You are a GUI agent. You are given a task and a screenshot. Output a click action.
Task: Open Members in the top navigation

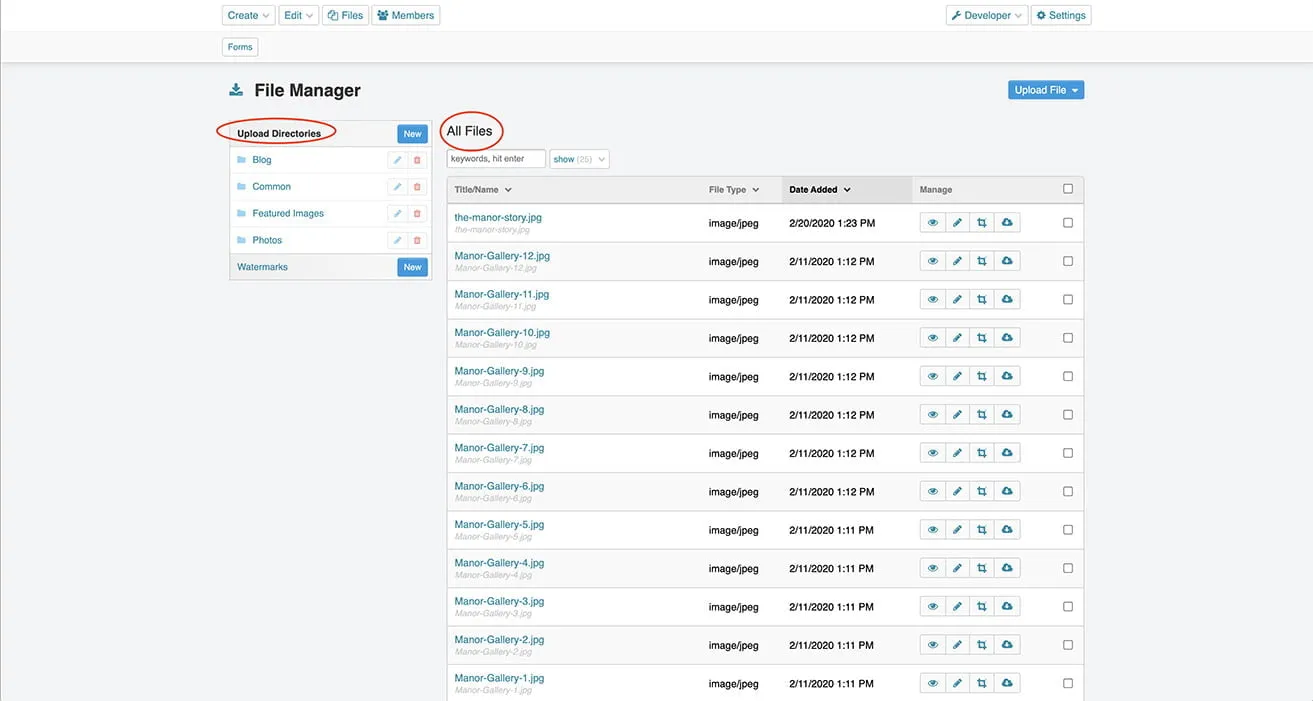[406, 15]
